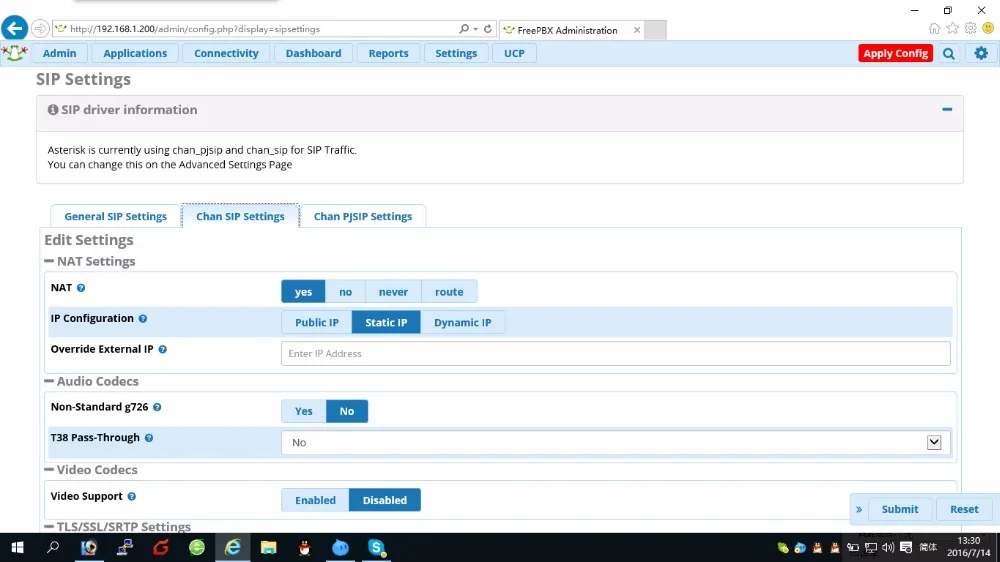
Task: Open File Explorer in the taskbar
Action: 268,547
